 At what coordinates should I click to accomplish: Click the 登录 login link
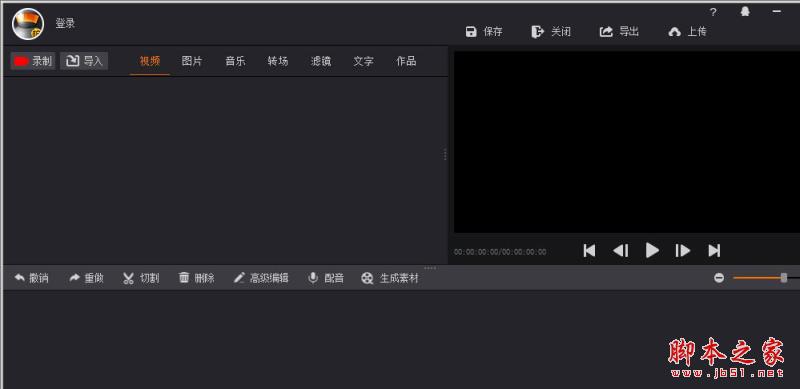[x=65, y=23]
